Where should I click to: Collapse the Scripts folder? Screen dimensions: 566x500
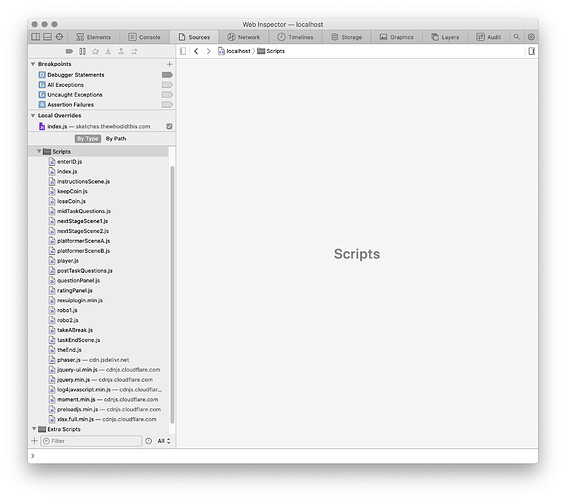tap(39, 151)
